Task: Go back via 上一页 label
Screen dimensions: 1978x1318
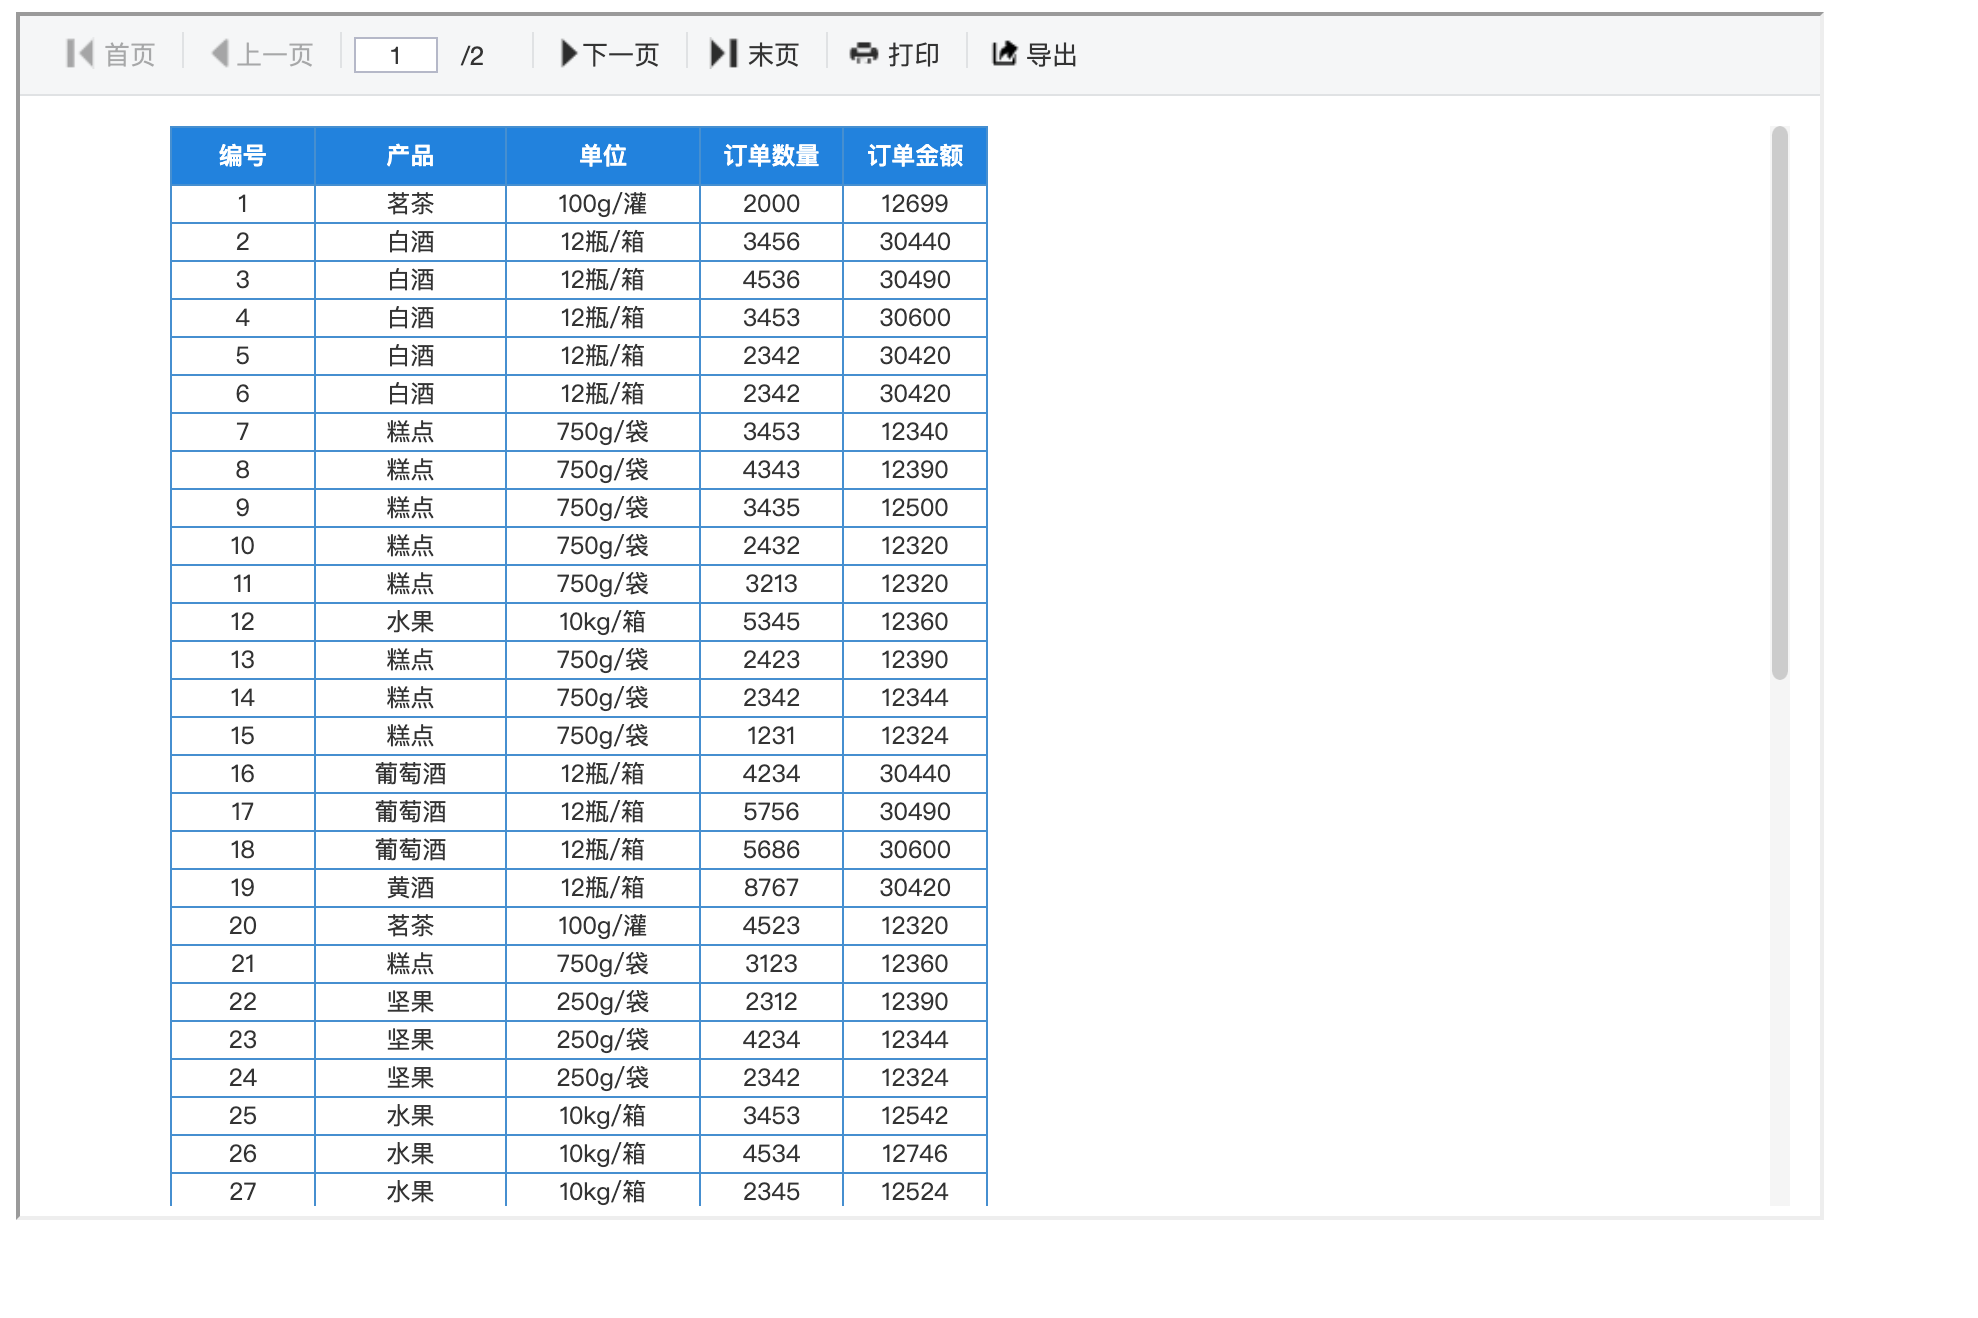Action: [x=275, y=55]
